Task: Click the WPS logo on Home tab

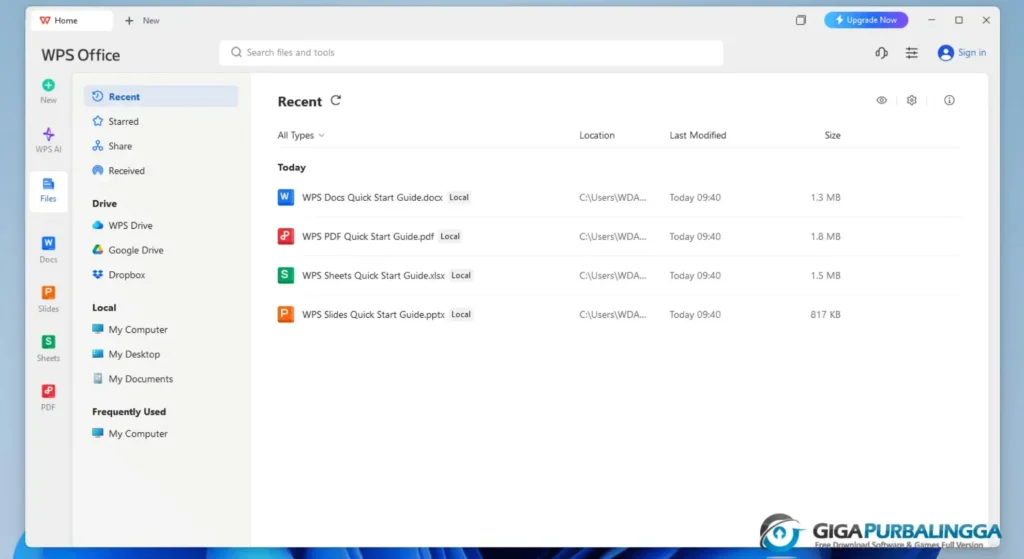Action: pos(45,20)
